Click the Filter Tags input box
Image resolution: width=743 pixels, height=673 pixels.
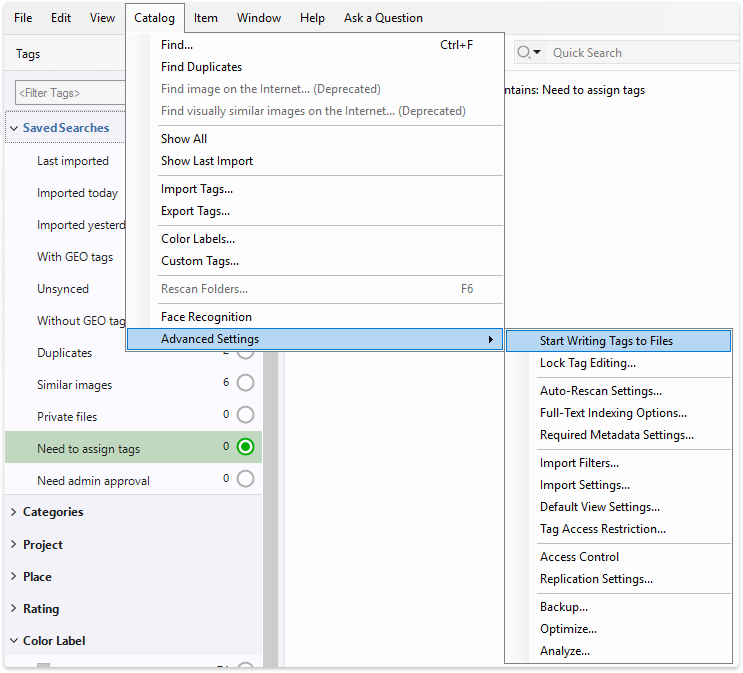pyautogui.click(x=68, y=93)
